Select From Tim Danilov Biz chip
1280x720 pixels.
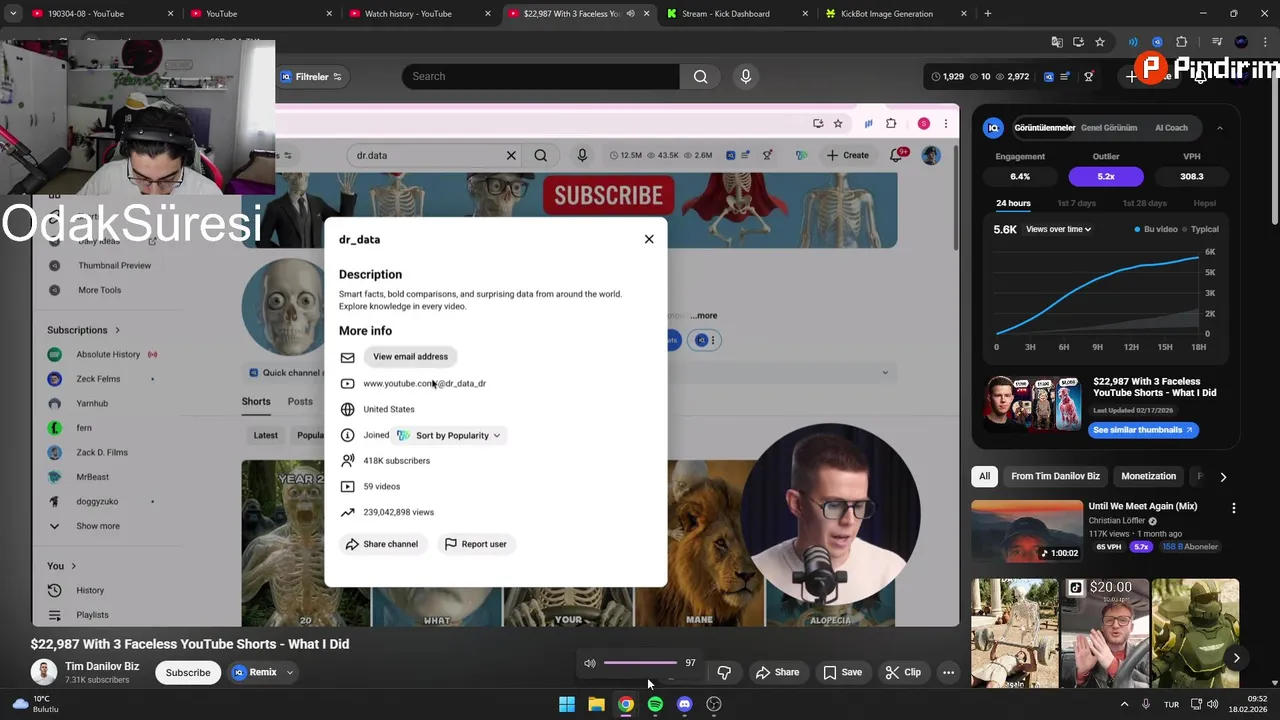tap(1055, 476)
